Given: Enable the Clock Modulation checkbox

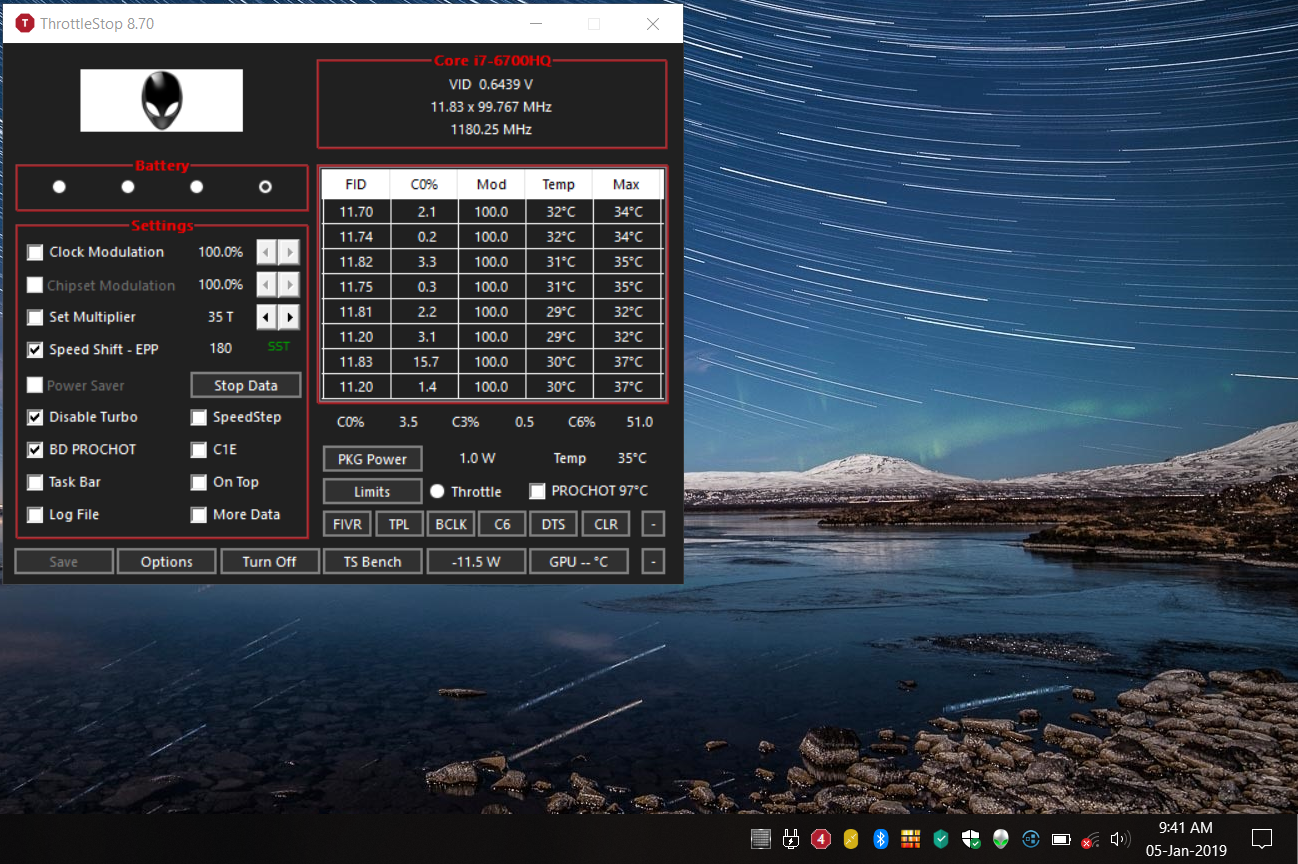Looking at the screenshot, I should (35, 252).
